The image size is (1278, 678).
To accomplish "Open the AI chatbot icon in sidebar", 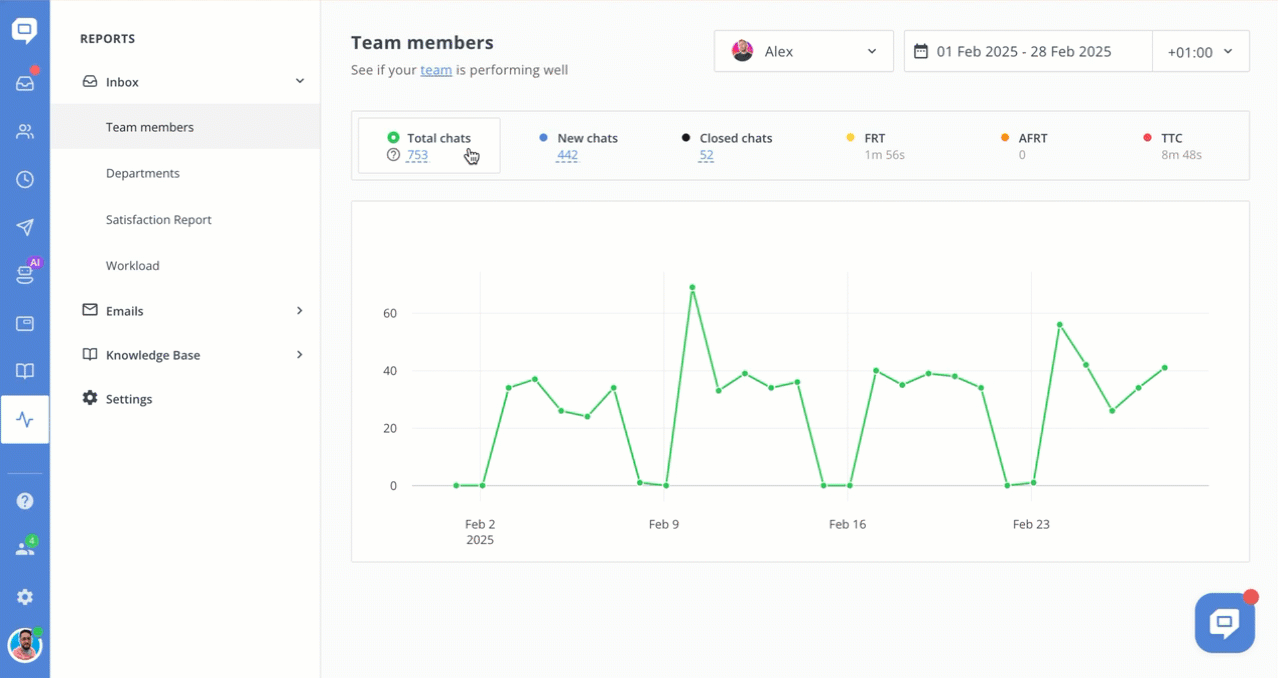I will pos(25,275).
